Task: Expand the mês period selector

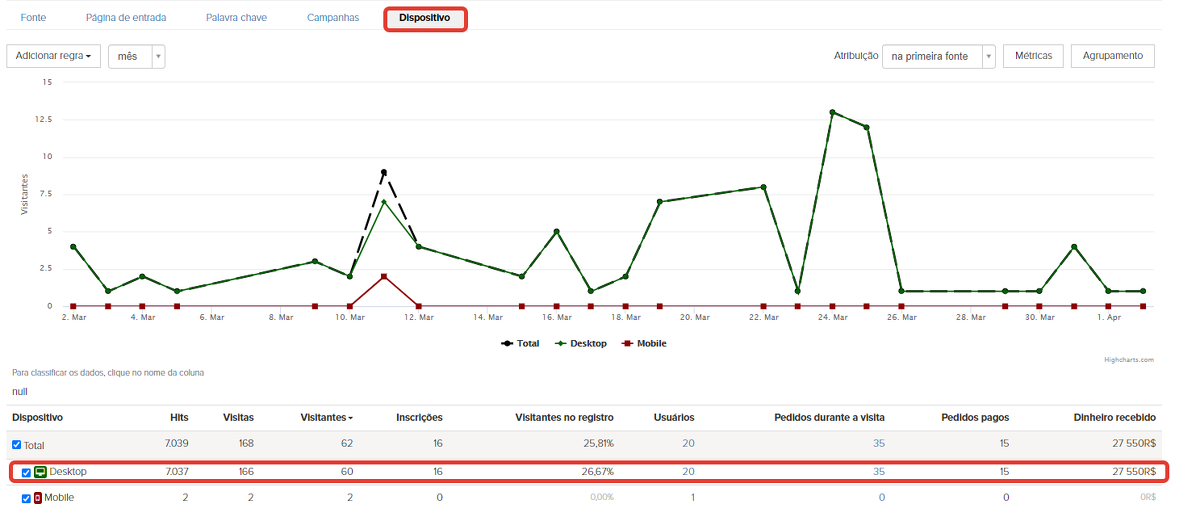Action: click(x=137, y=56)
